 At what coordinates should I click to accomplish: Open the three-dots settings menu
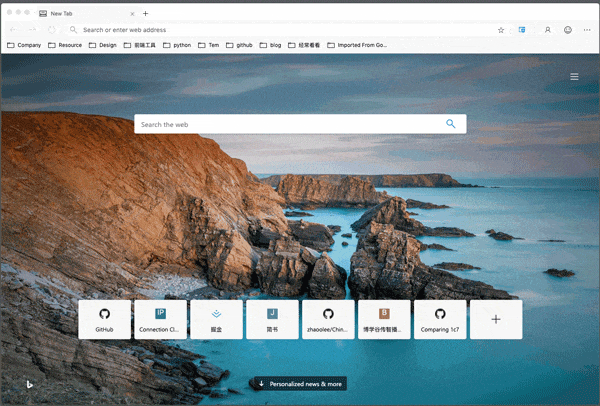(x=587, y=30)
